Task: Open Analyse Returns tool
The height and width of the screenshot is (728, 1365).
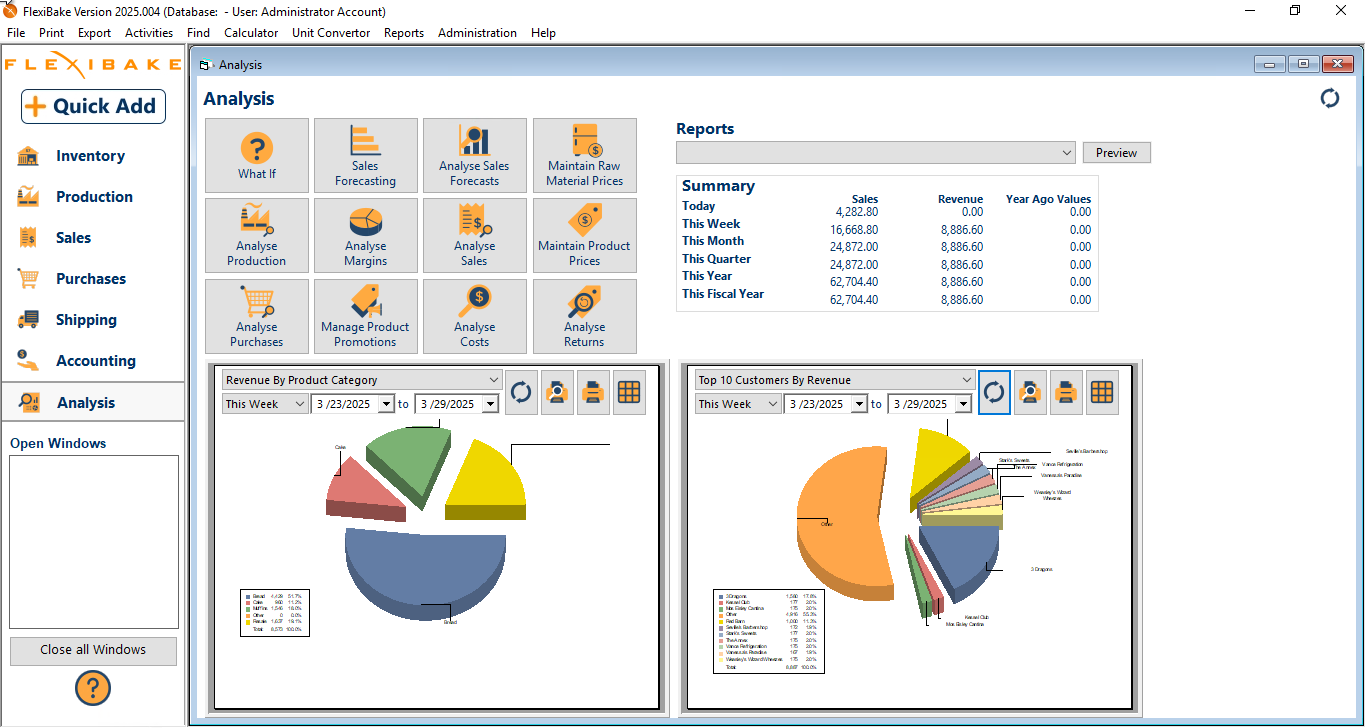Action: click(x=585, y=316)
